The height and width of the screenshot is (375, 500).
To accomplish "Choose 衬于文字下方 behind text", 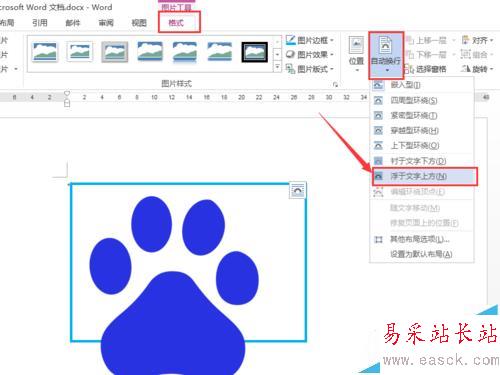I will tap(422, 161).
